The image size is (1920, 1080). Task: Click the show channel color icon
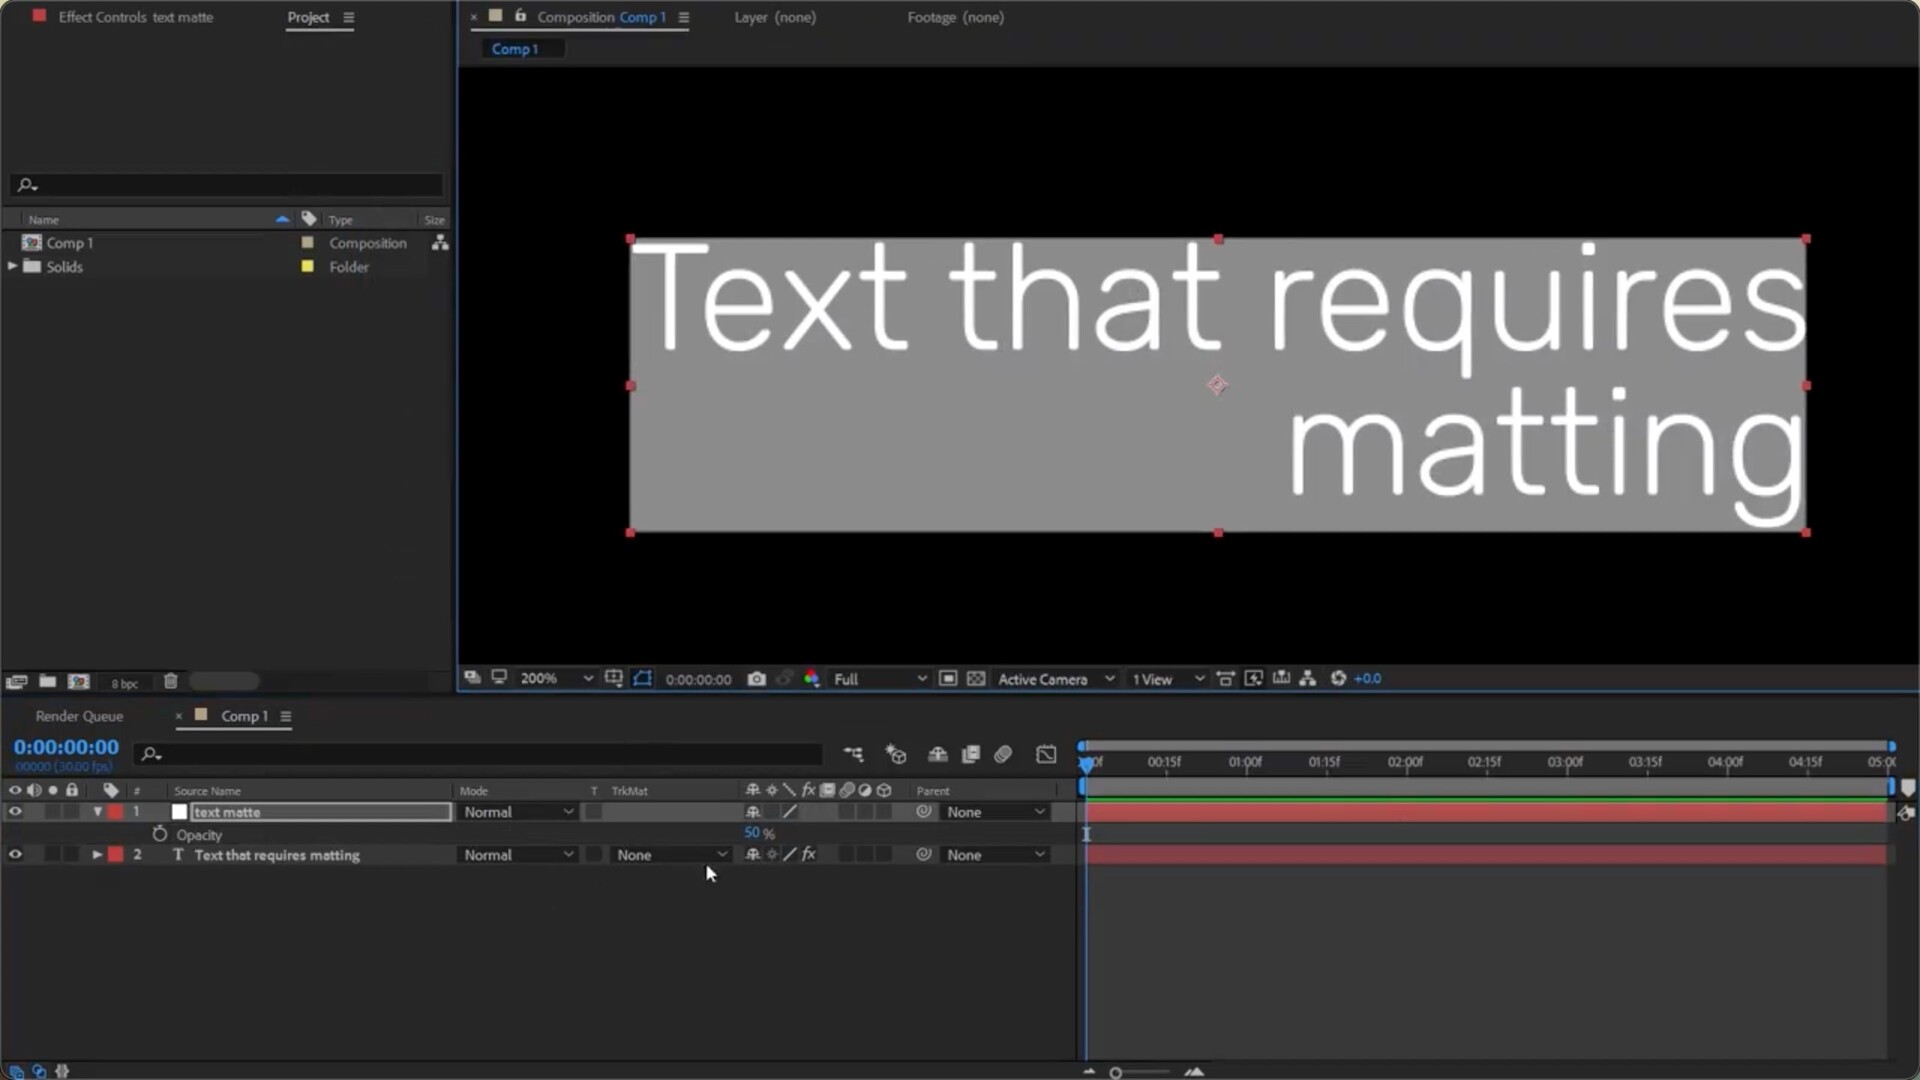tap(812, 679)
